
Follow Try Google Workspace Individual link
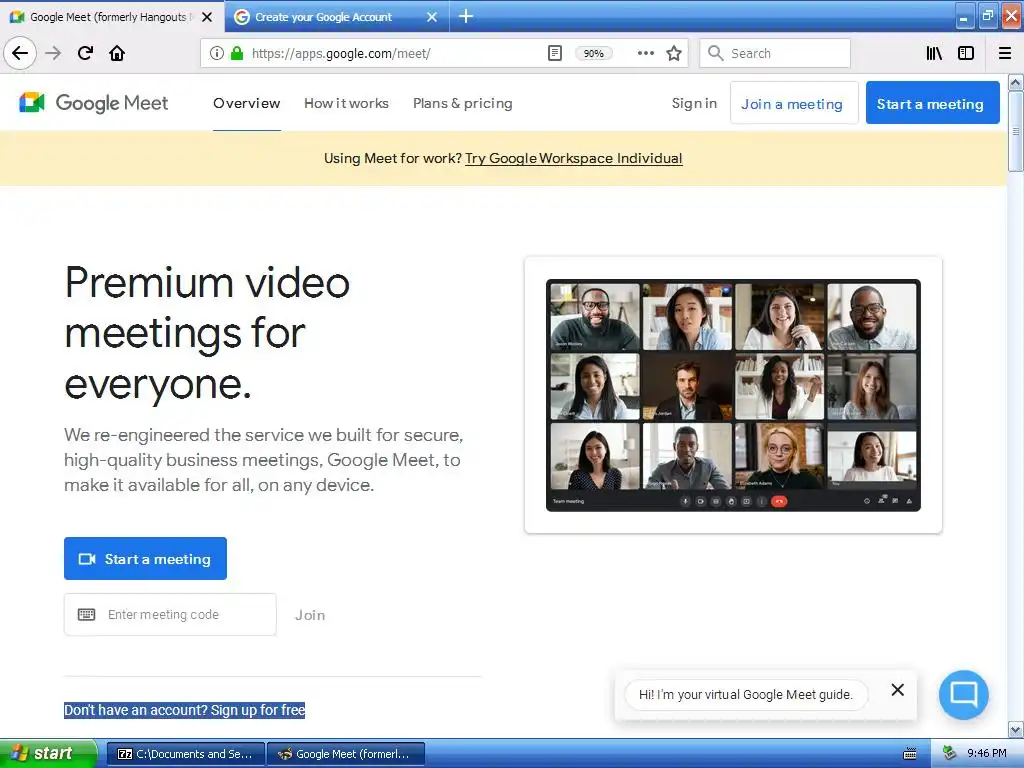(x=573, y=158)
